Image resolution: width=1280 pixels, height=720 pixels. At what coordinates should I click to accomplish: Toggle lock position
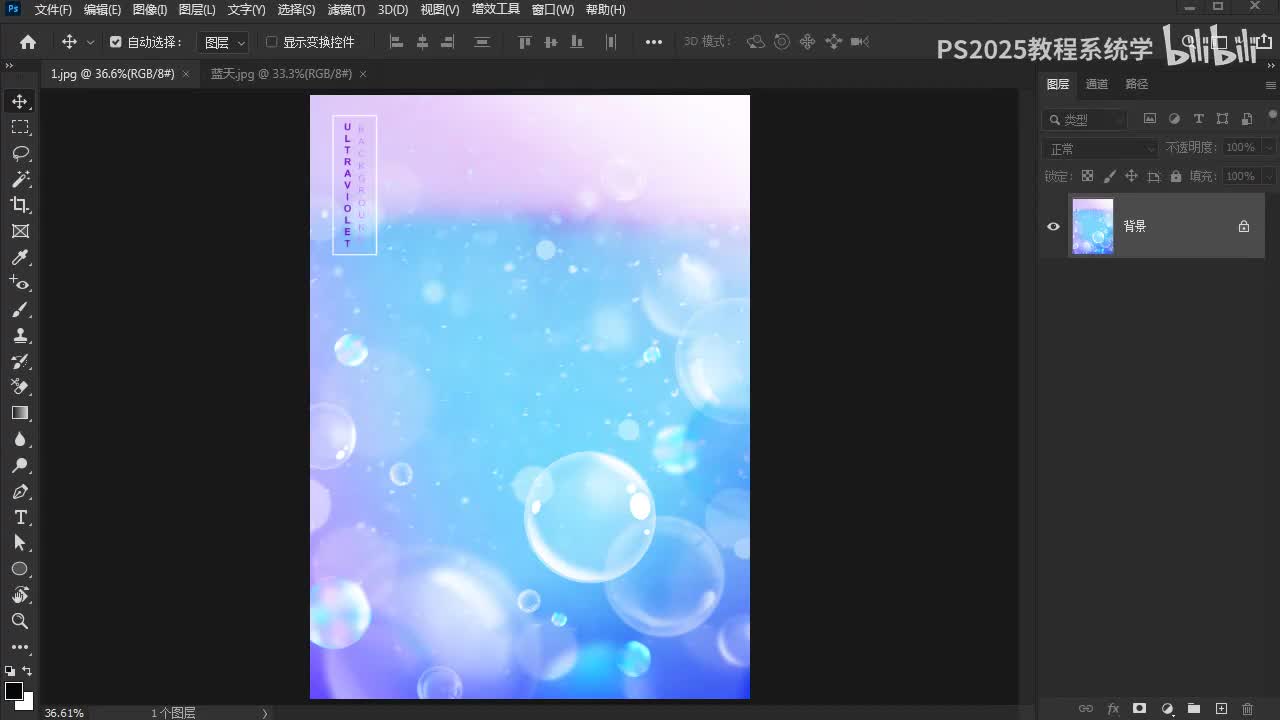(1131, 176)
